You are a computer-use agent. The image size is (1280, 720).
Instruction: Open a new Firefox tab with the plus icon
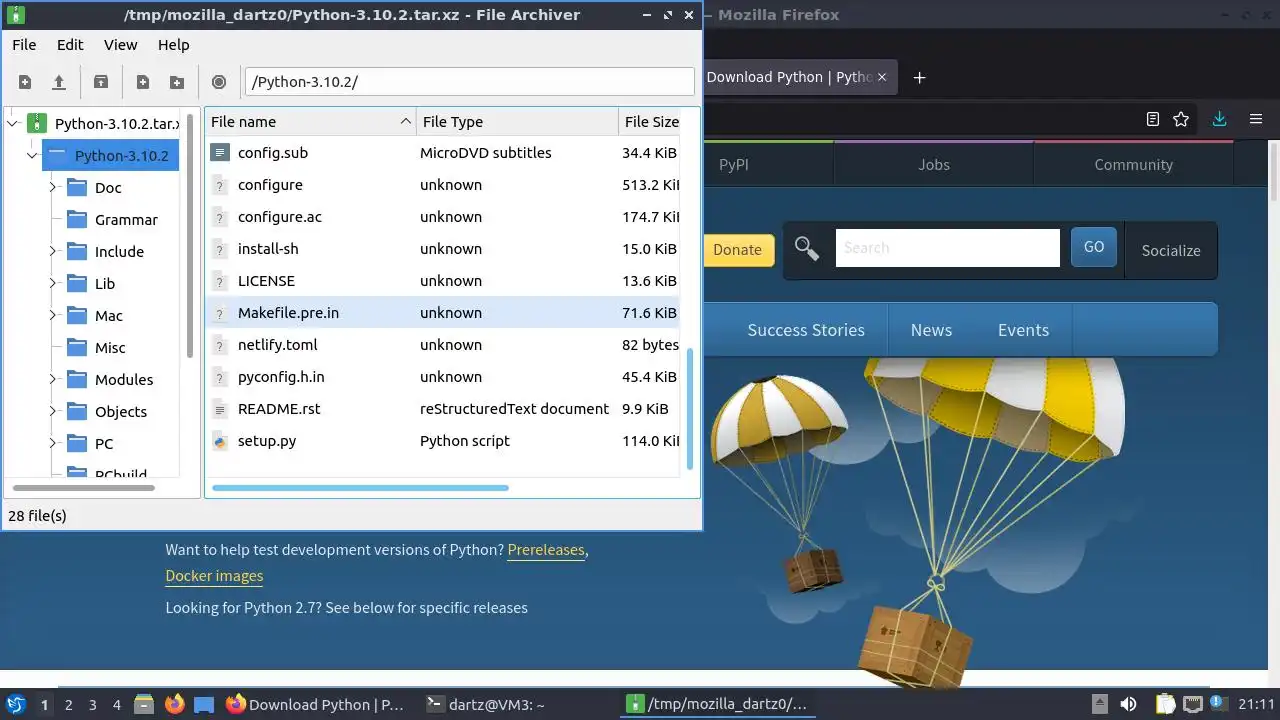coord(920,78)
